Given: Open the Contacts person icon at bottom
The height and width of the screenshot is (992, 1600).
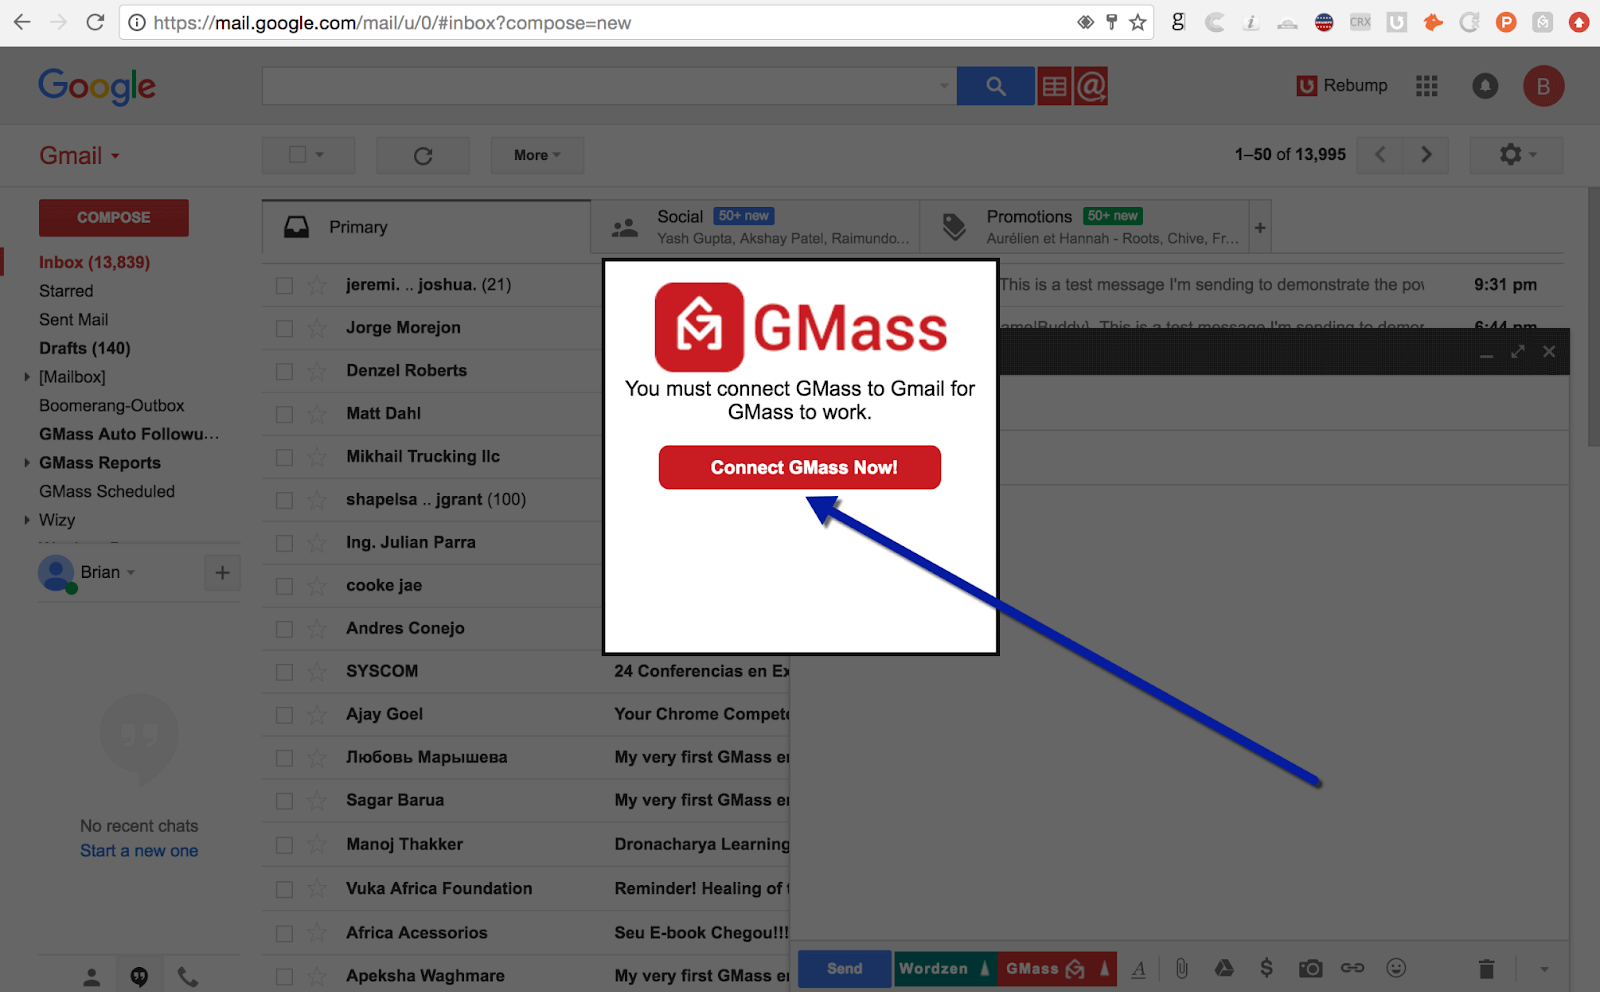Looking at the screenshot, I should coord(91,977).
